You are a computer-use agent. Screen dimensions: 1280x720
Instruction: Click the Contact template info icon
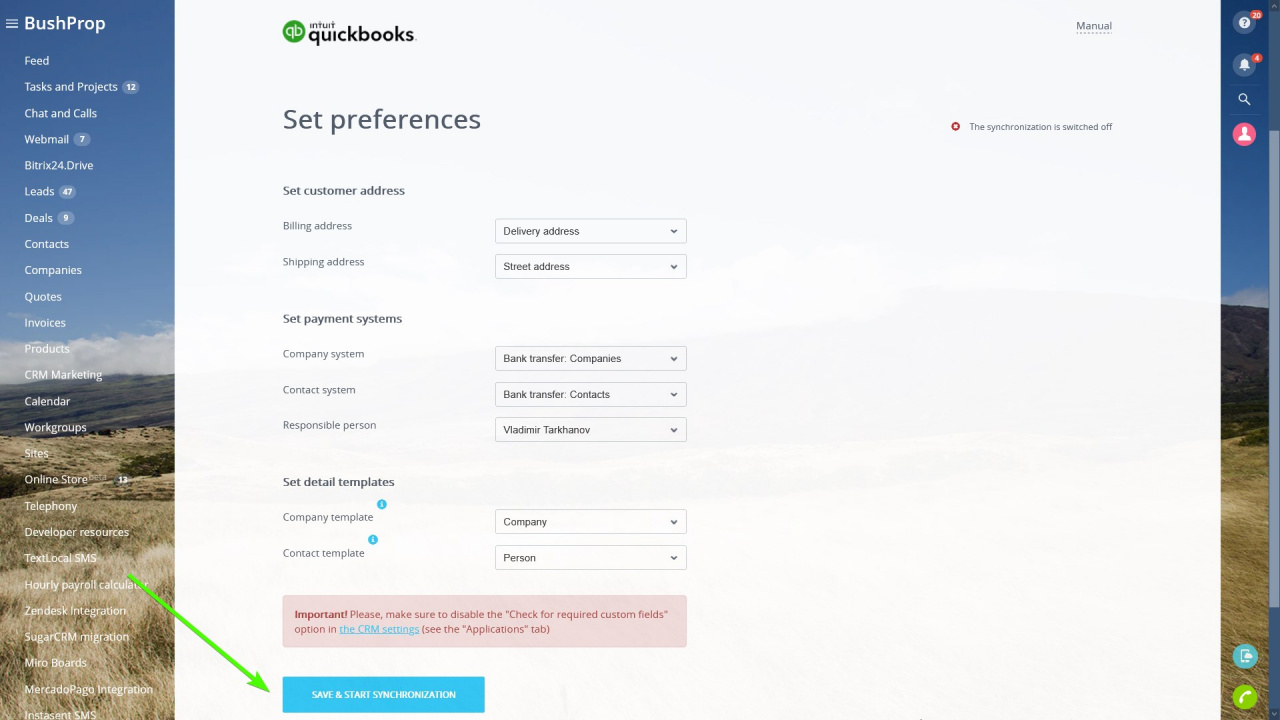[x=373, y=540]
